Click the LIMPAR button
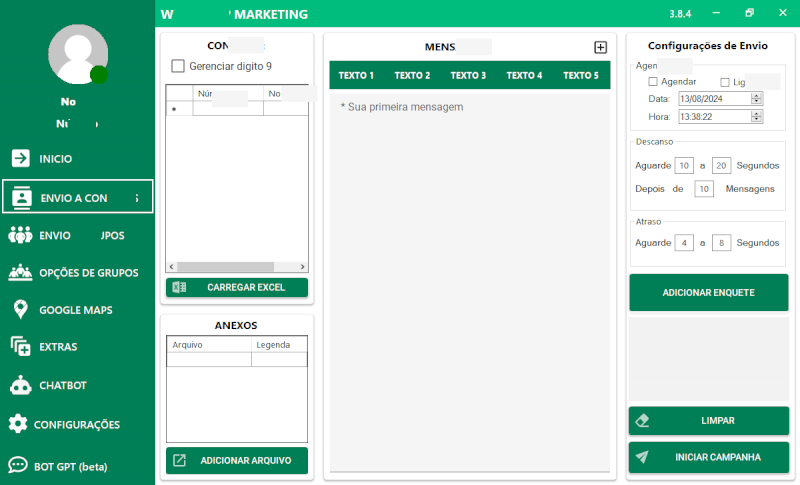The image size is (800, 485). (709, 421)
